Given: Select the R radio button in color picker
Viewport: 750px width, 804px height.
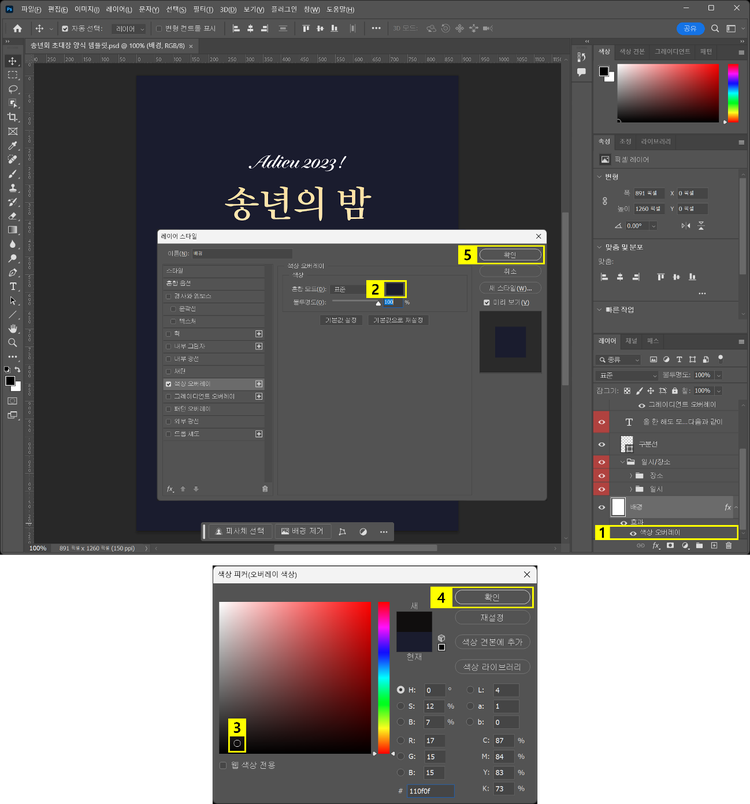Looking at the screenshot, I should pyautogui.click(x=401, y=740).
